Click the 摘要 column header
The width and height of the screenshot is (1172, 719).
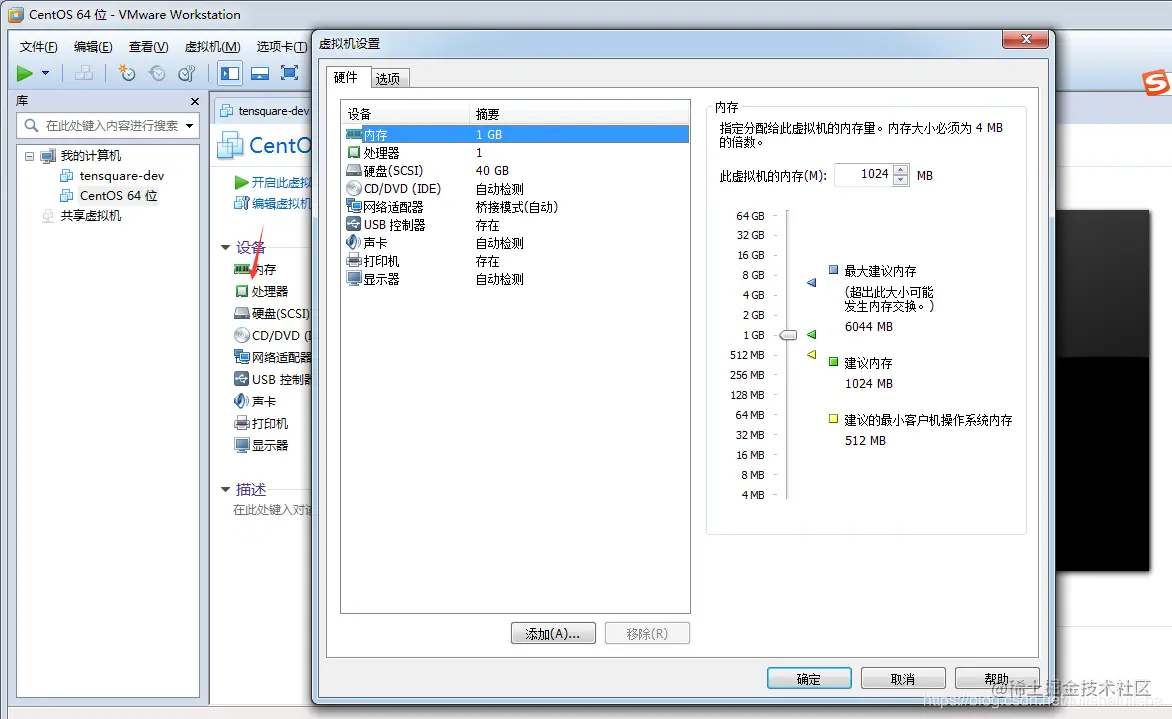[579, 114]
